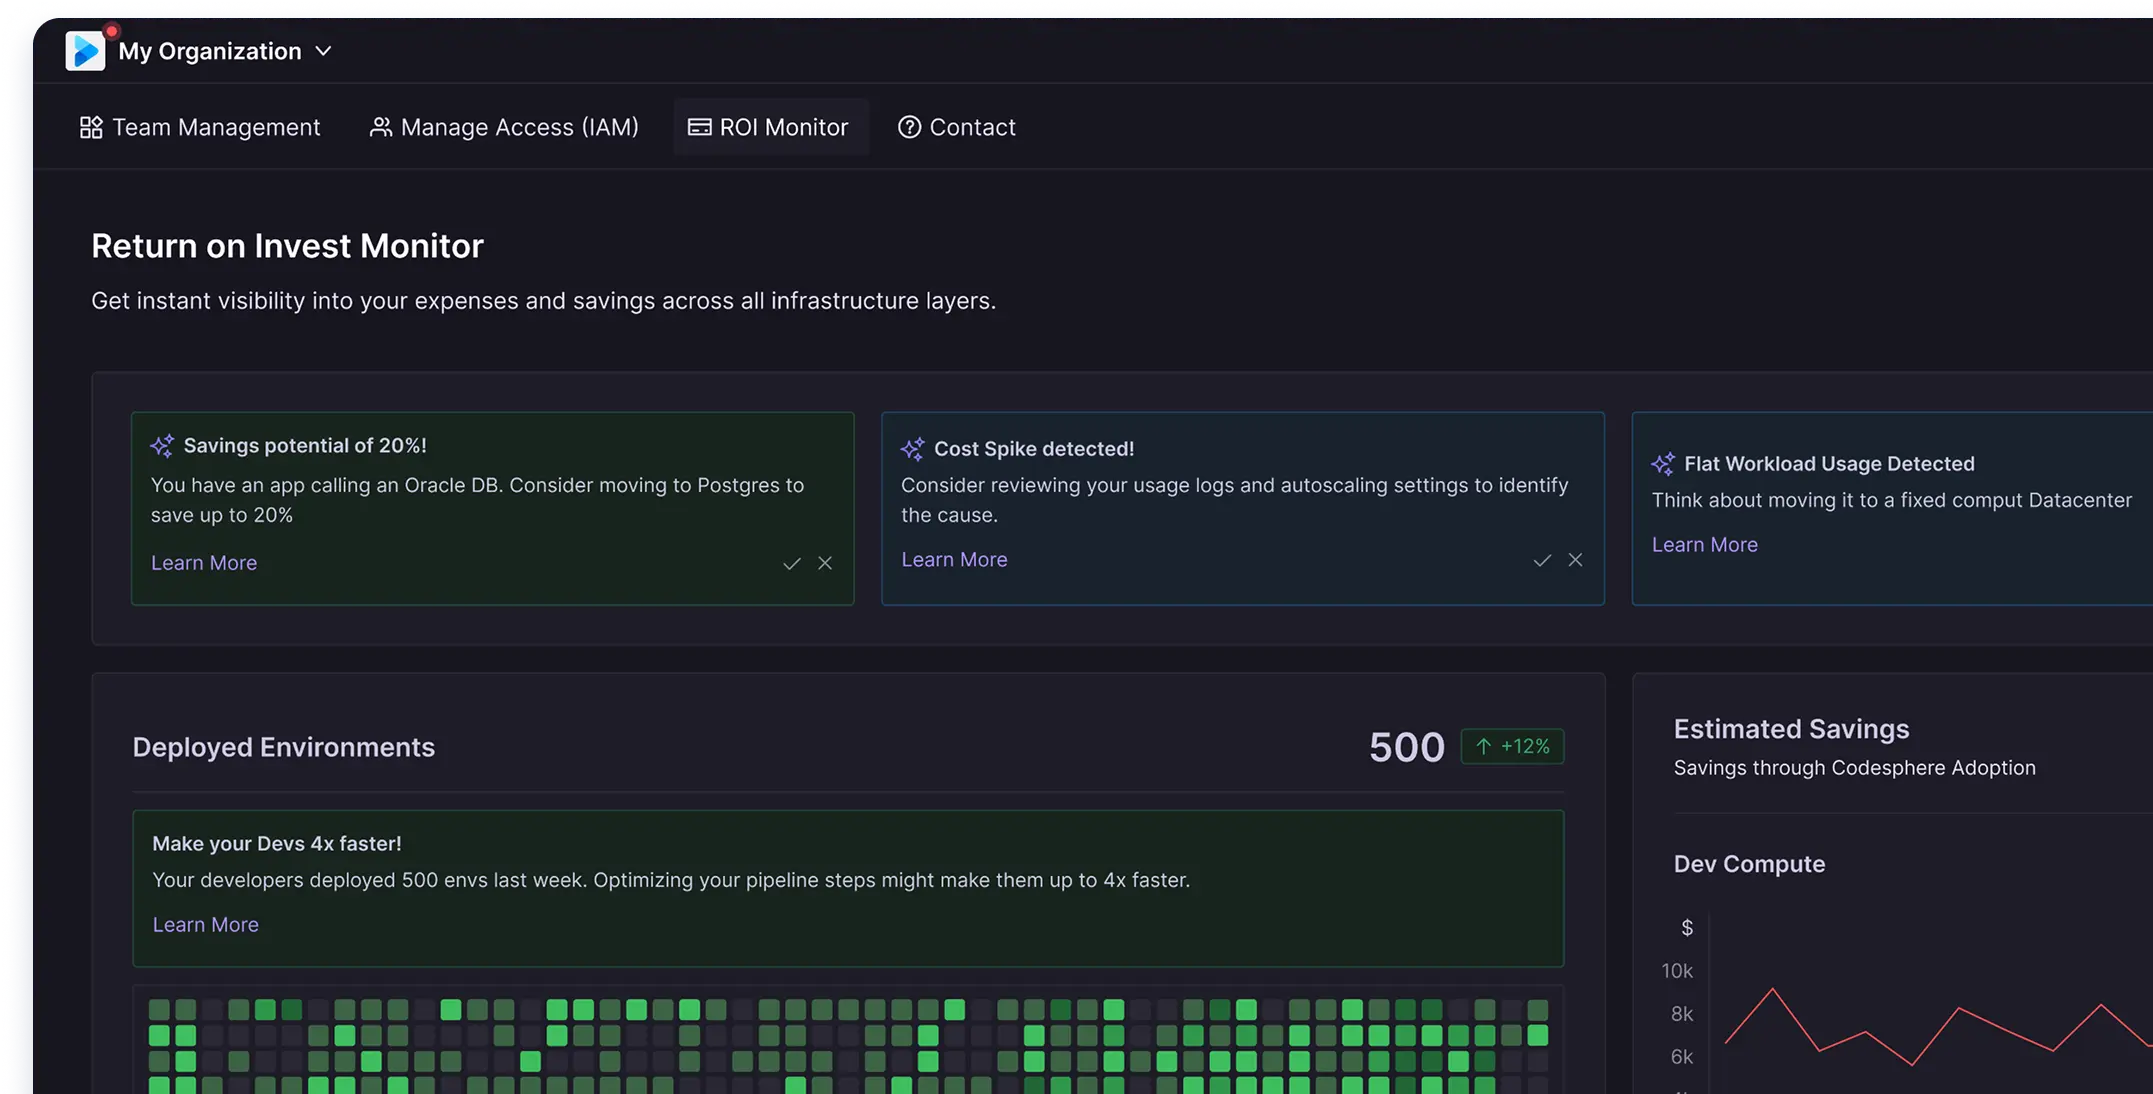This screenshot has width=2153, height=1094.
Task: Click the sparkle icon on Flat Workload card
Action: (x=1663, y=464)
